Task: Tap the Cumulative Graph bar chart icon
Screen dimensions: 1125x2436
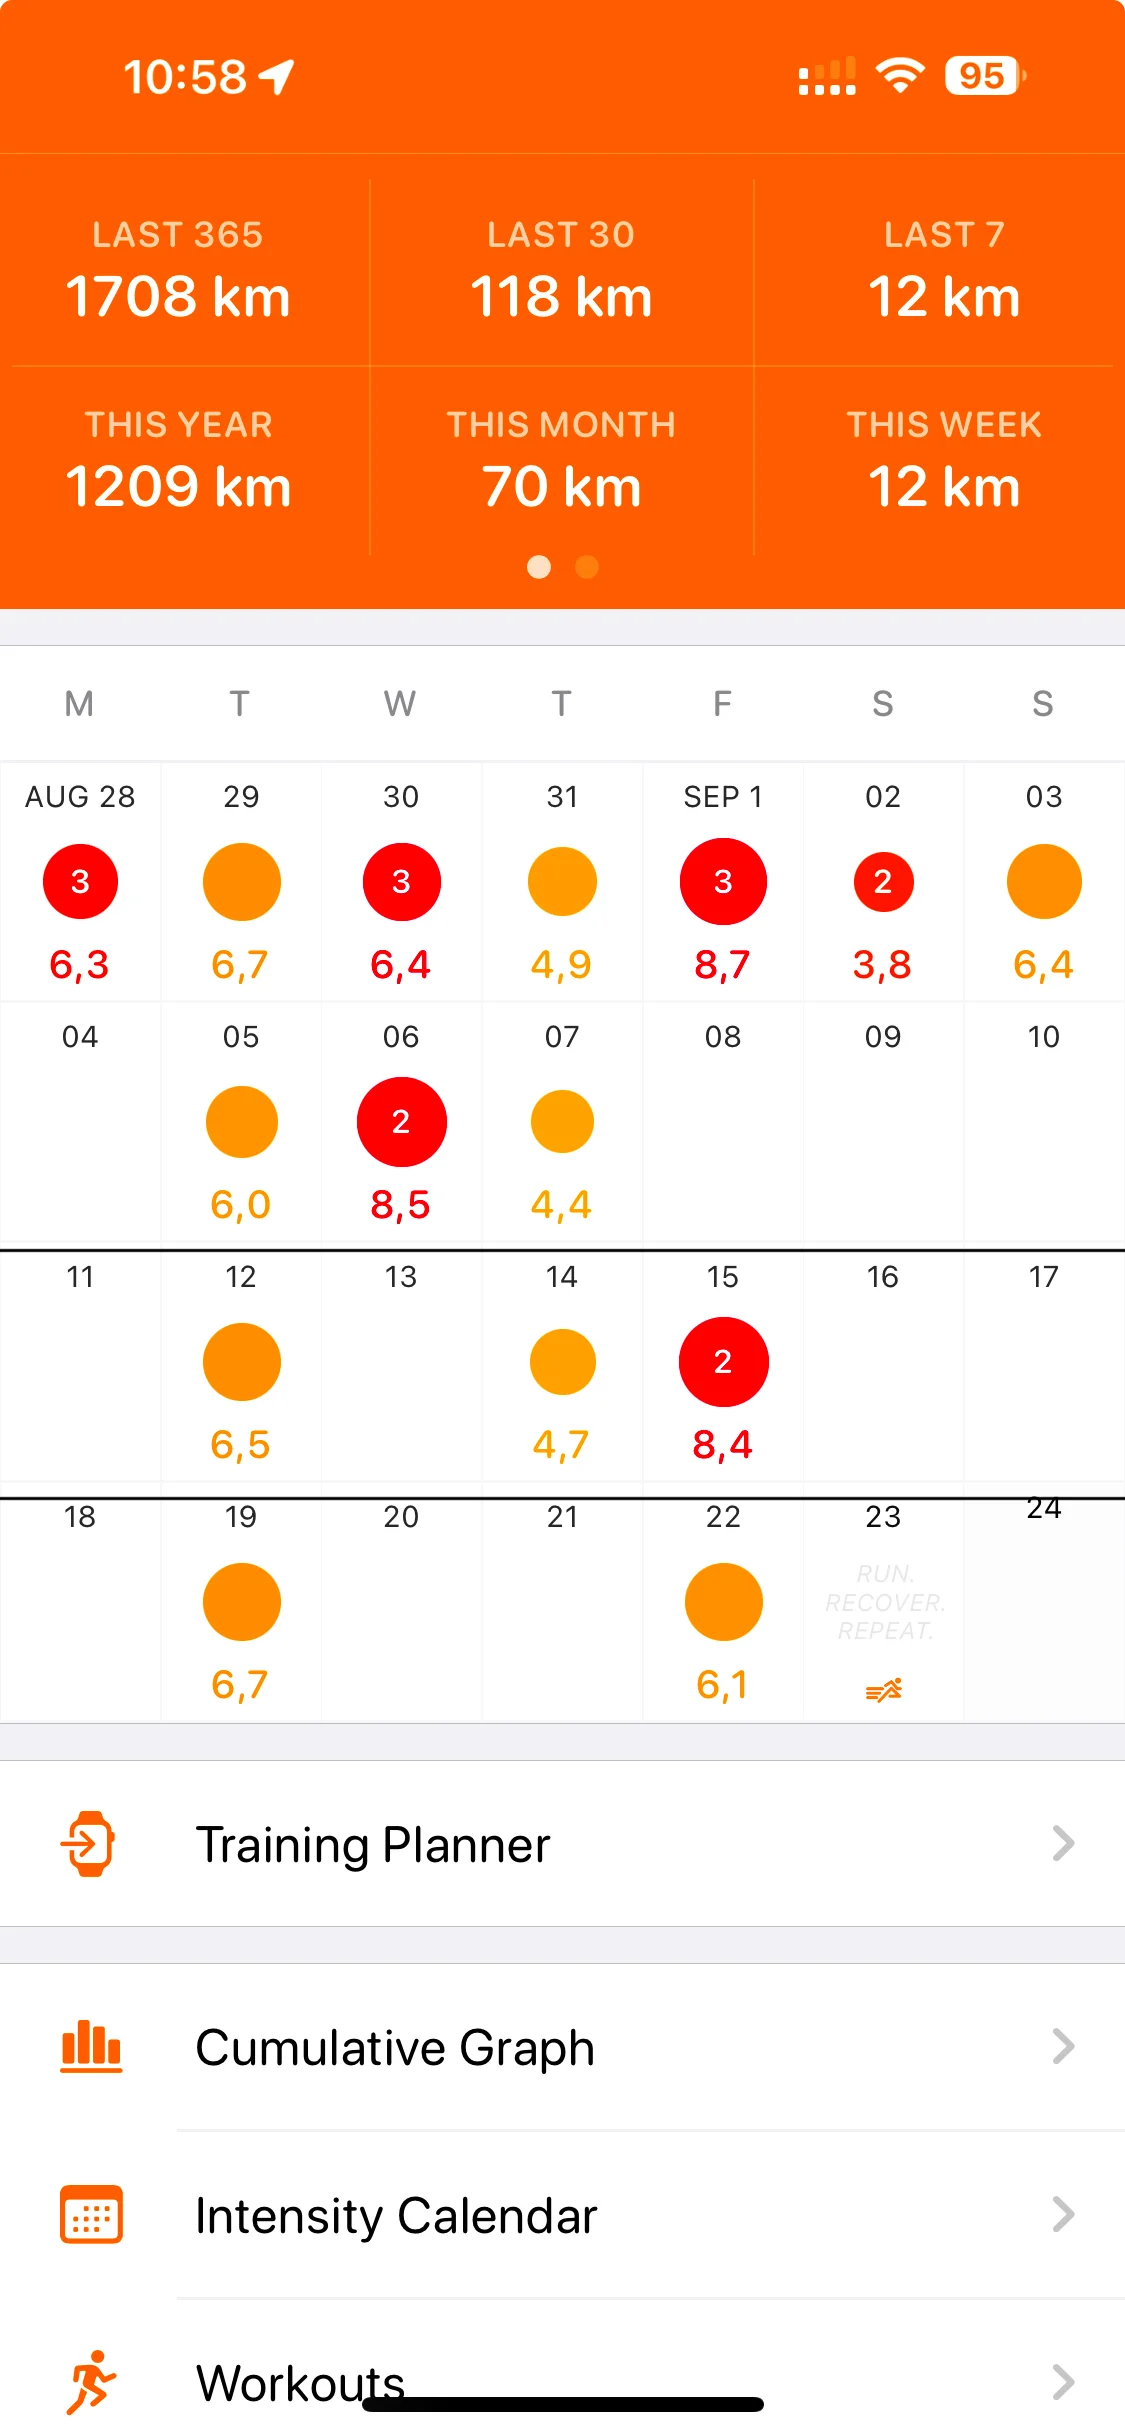Action: pos(91,2046)
